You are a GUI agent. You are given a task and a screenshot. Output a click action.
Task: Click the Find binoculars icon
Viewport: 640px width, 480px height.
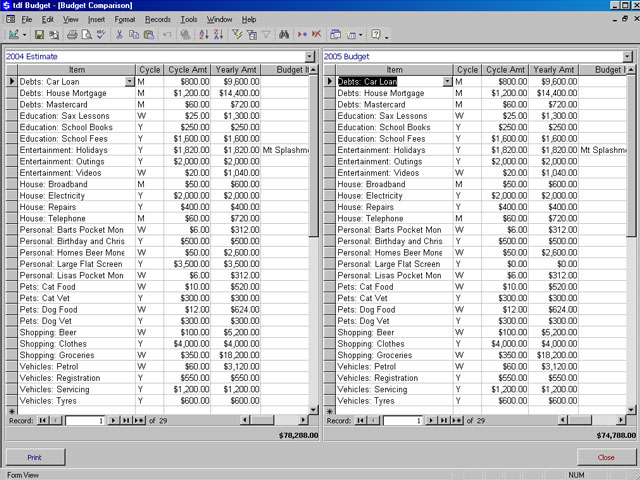pos(284,35)
